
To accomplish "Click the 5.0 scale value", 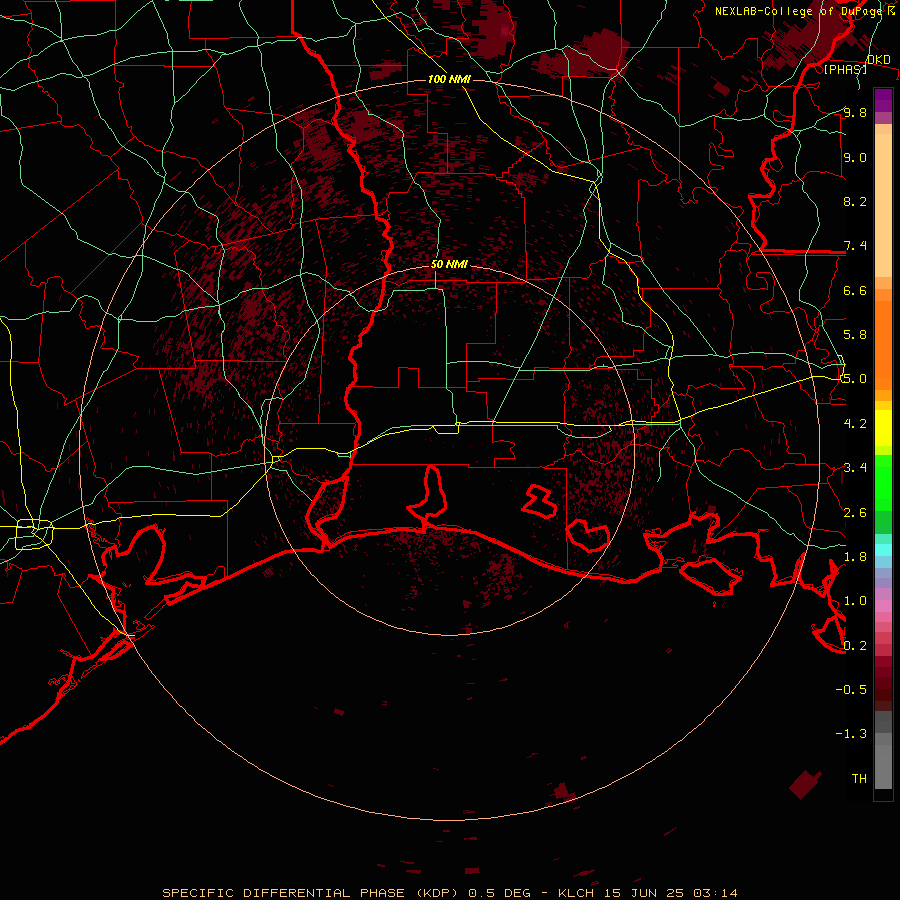I will pos(855,379).
